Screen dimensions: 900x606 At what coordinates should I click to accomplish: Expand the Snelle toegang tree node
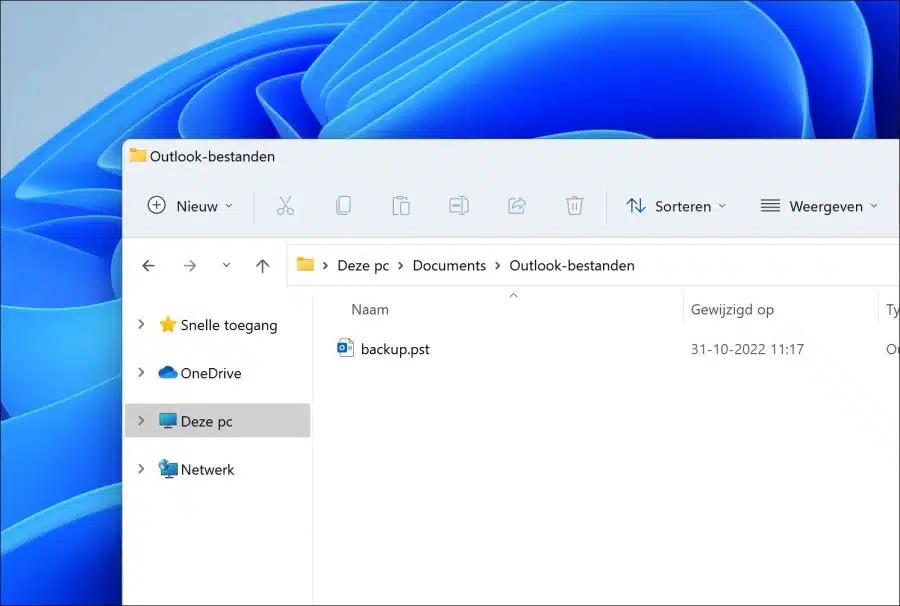coord(141,324)
